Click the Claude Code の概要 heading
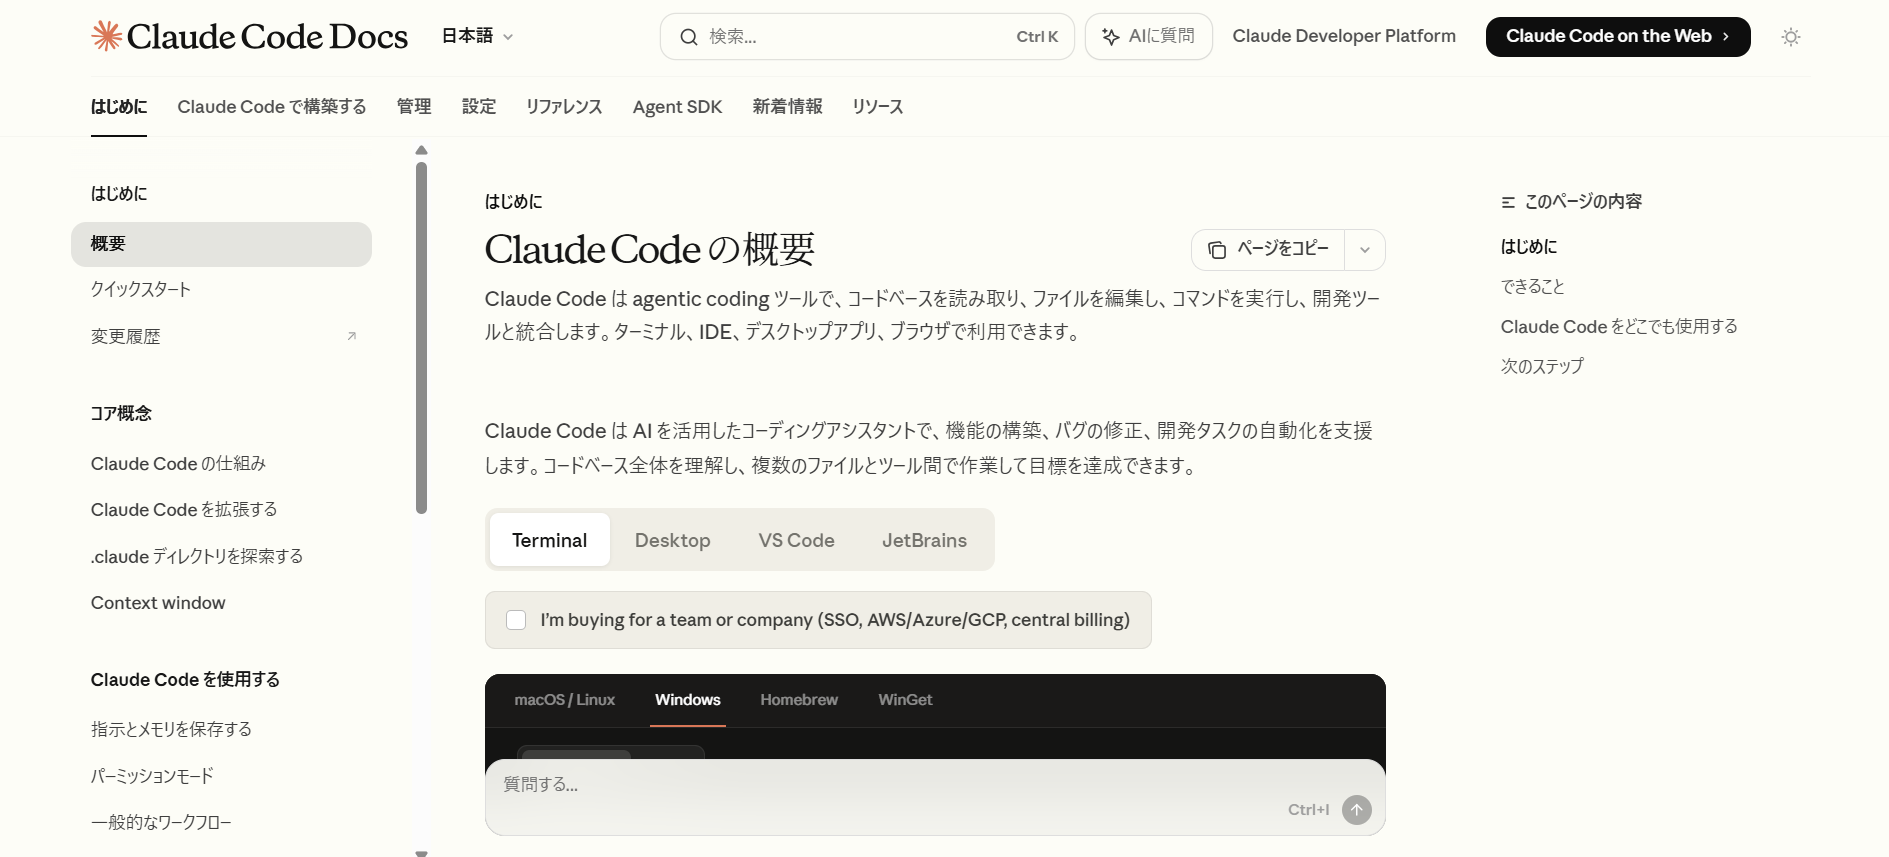The height and width of the screenshot is (857, 1889). pos(650,249)
